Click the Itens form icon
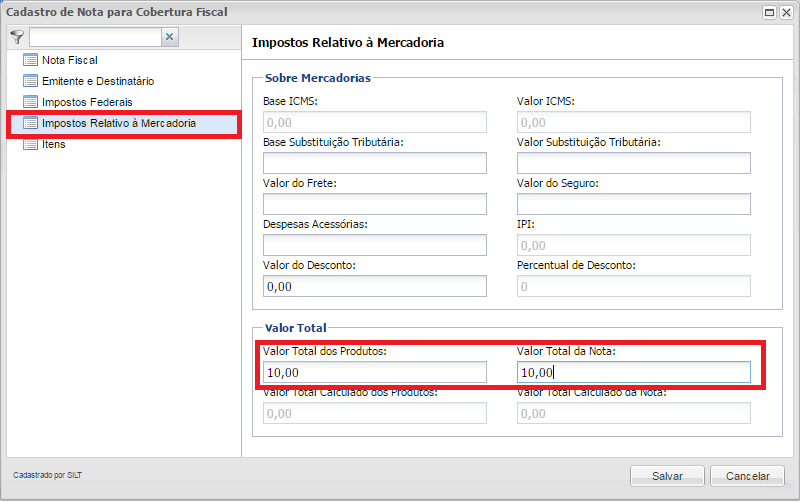 click(x=30, y=144)
